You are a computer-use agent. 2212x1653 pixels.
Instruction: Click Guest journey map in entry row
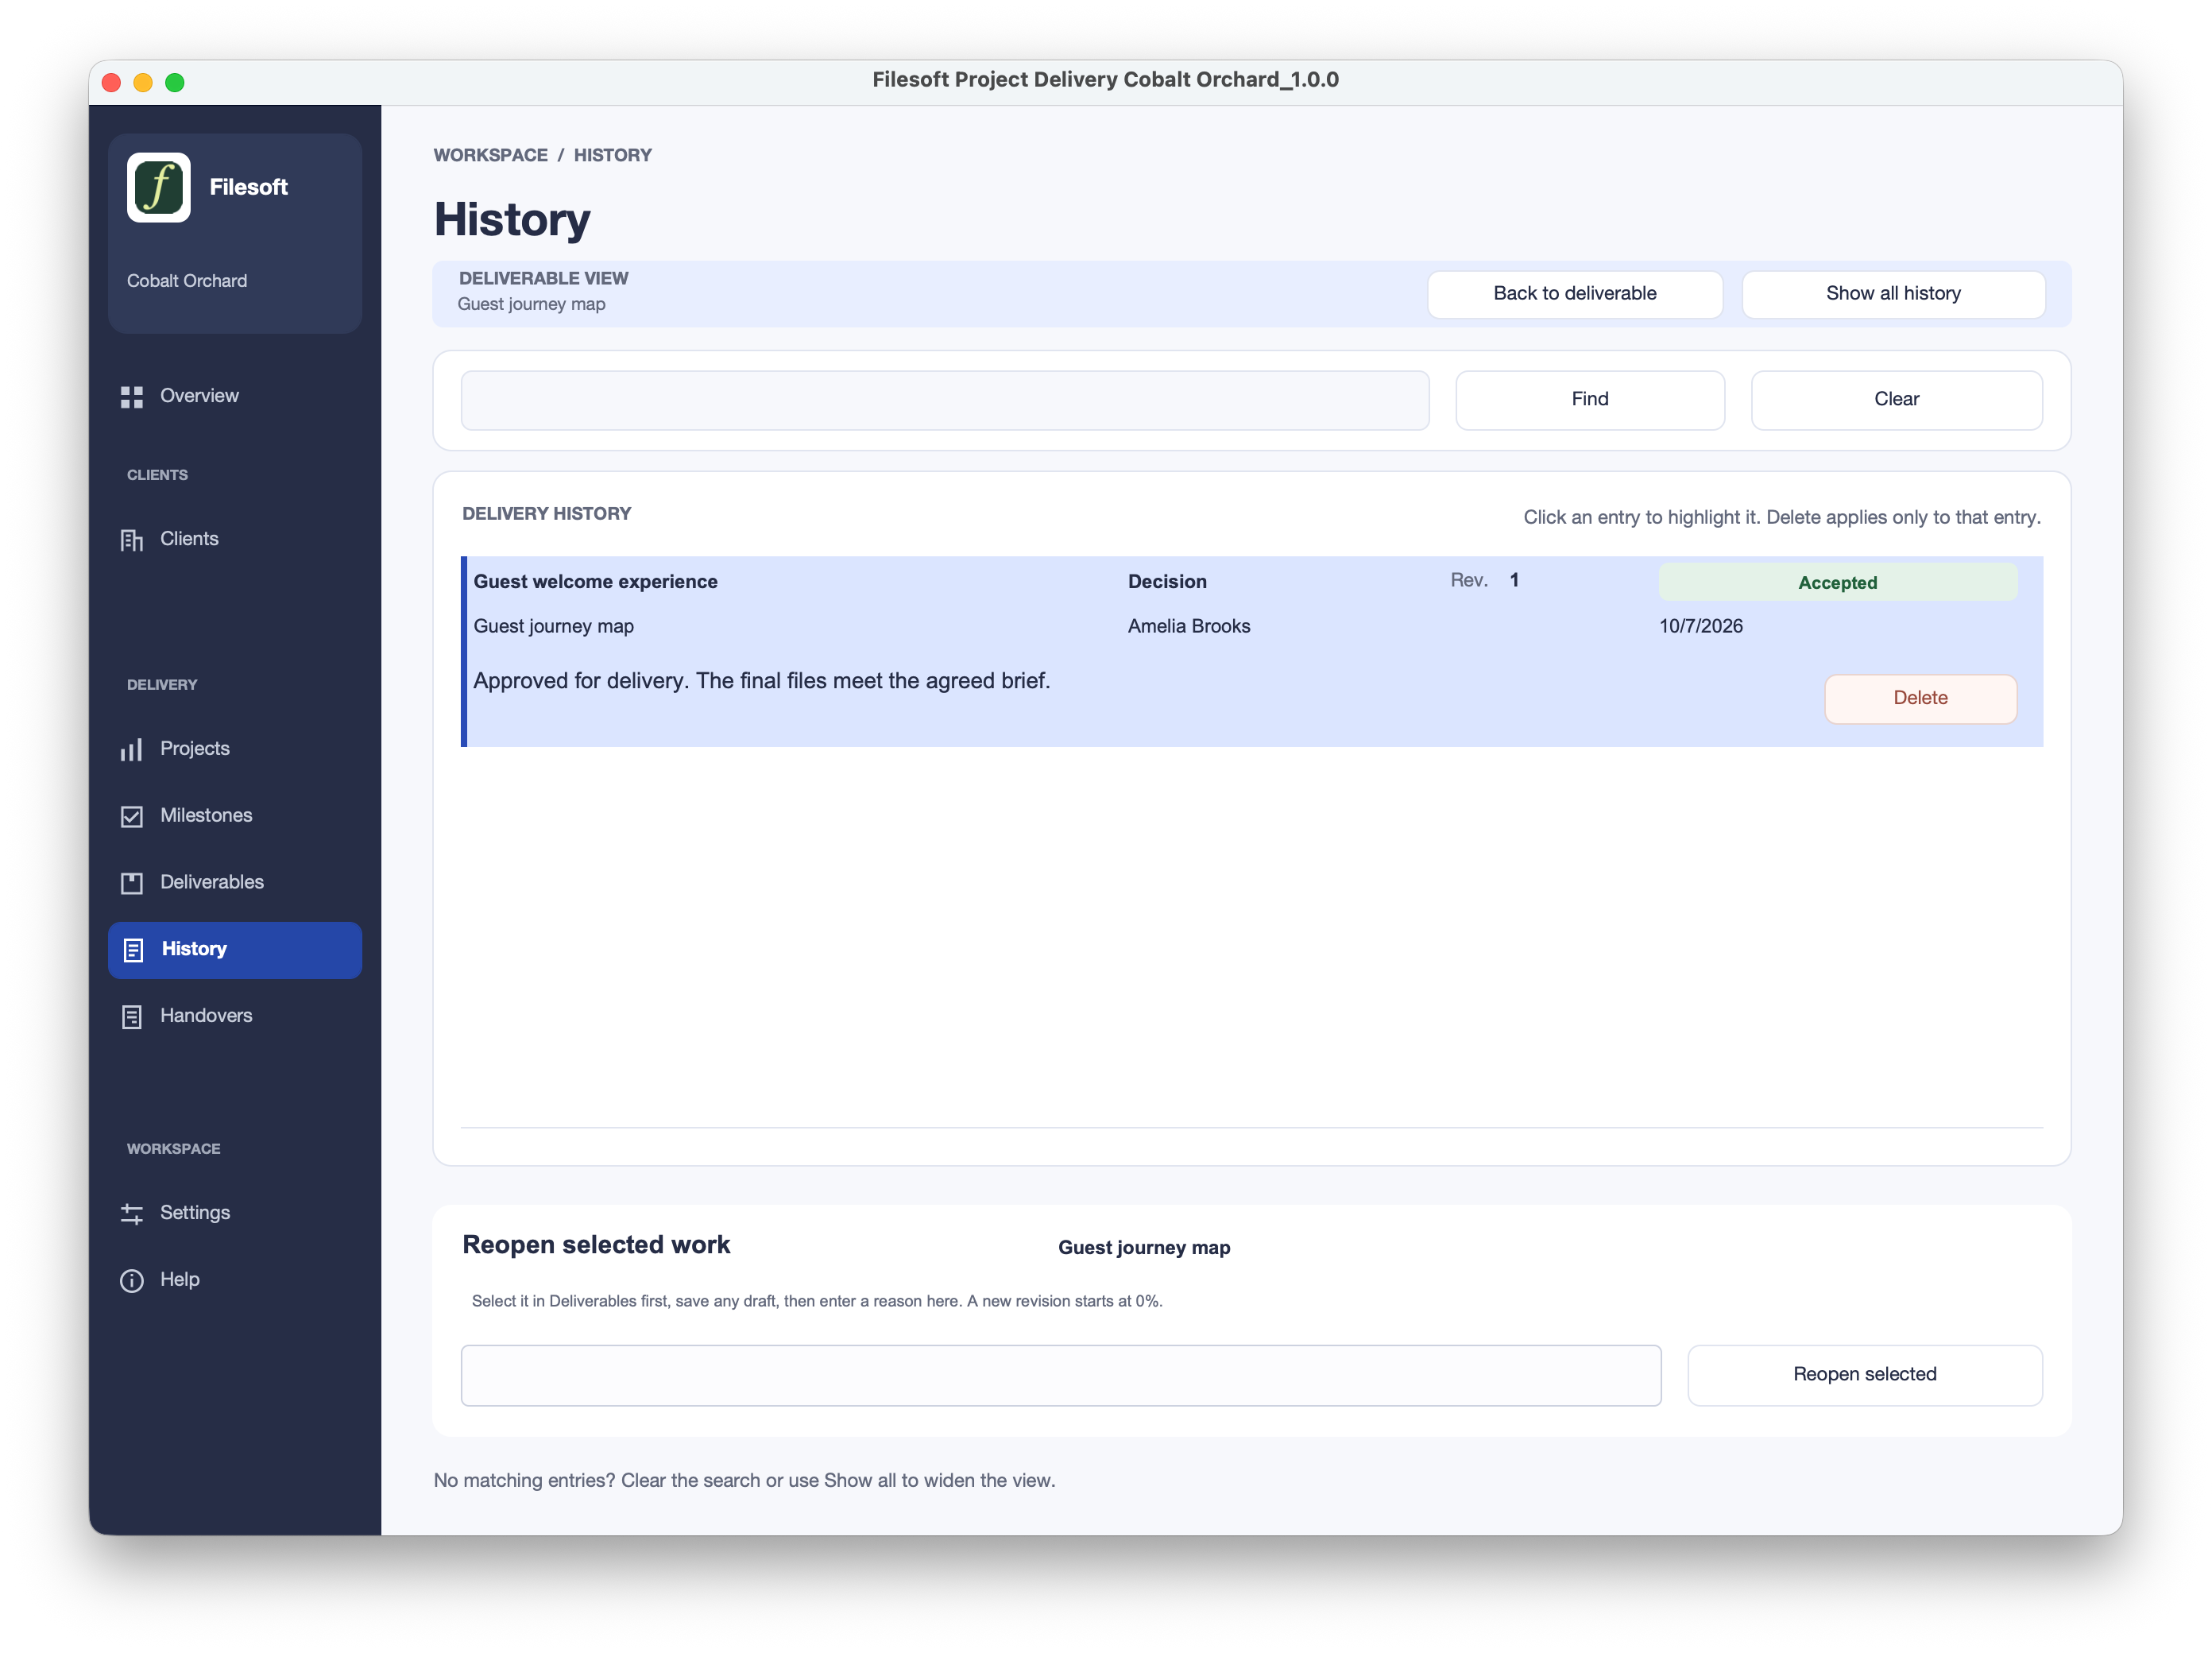pos(553,626)
